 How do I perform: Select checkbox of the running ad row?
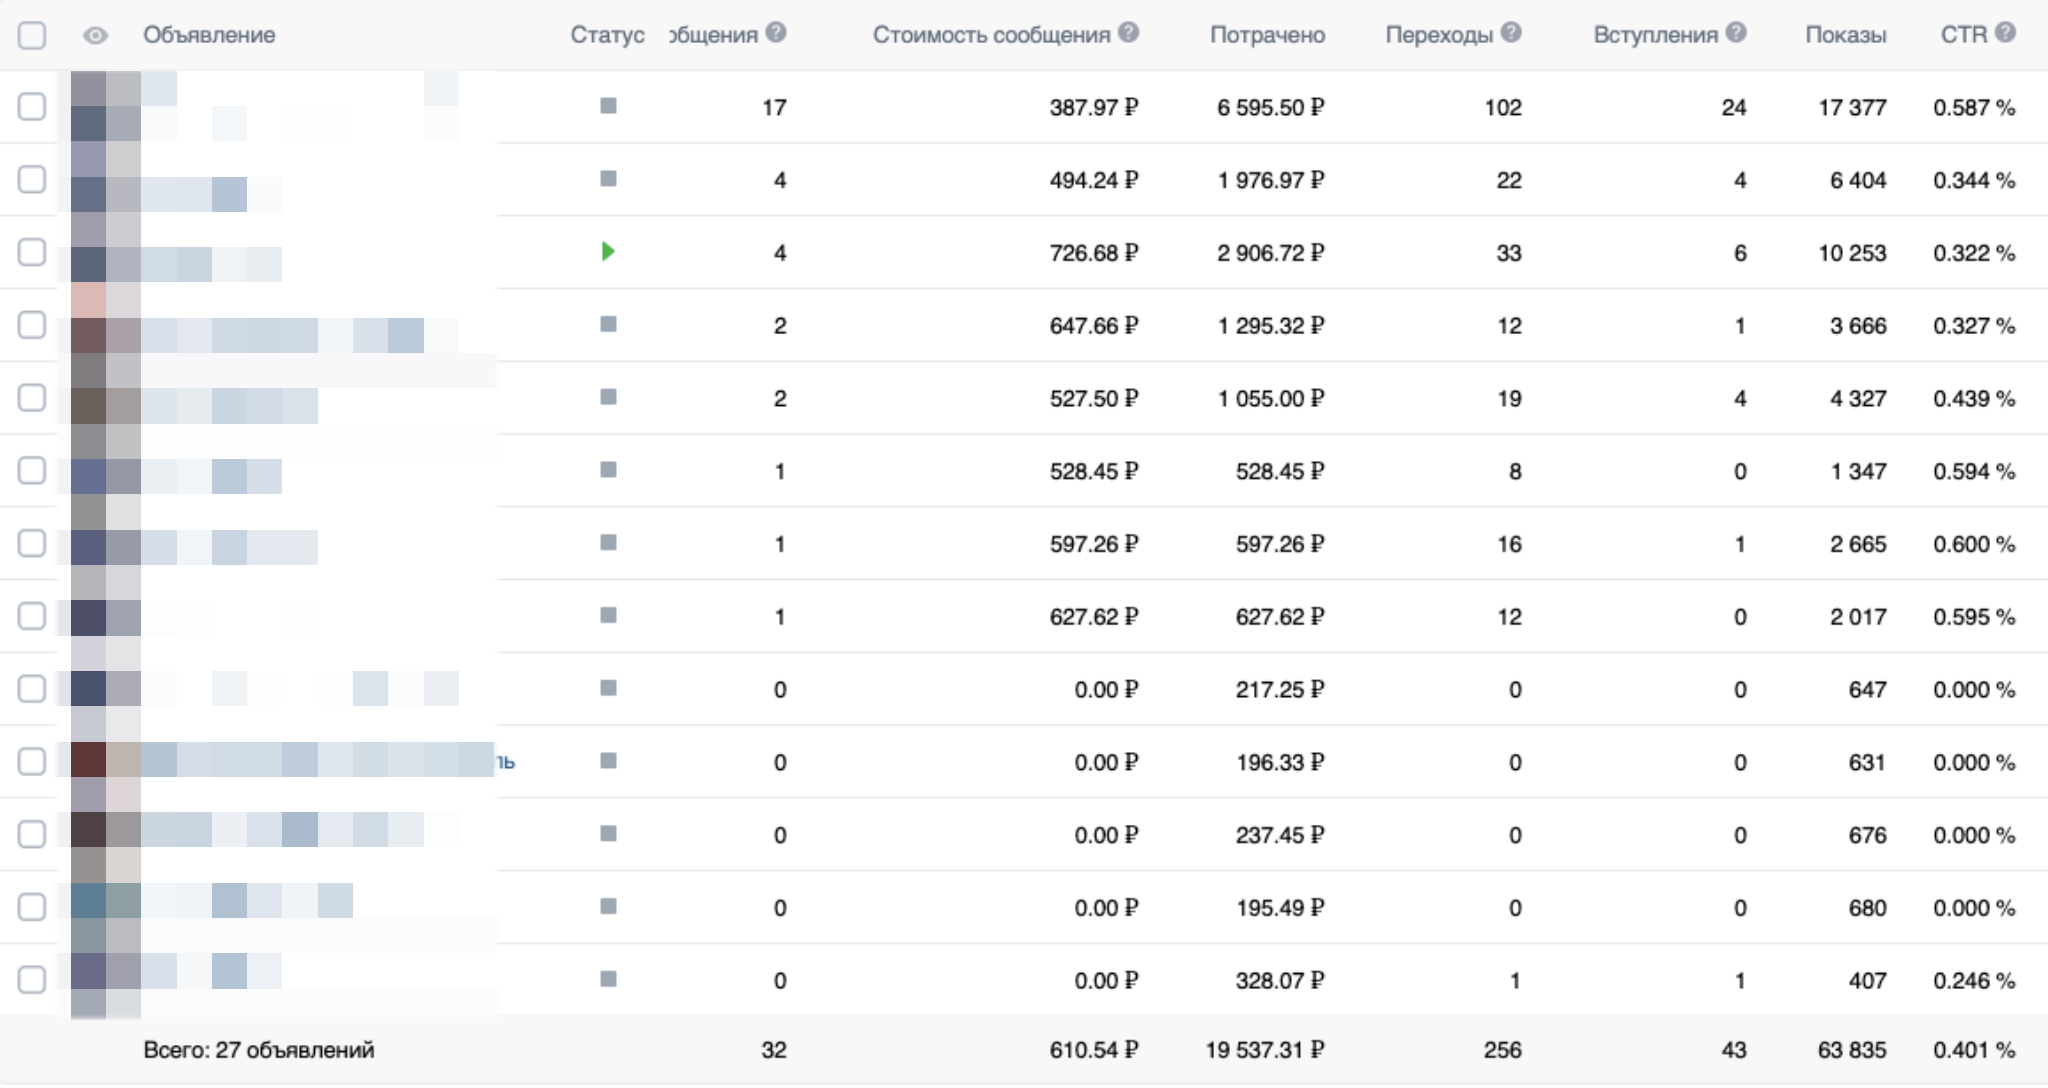point(32,252)
